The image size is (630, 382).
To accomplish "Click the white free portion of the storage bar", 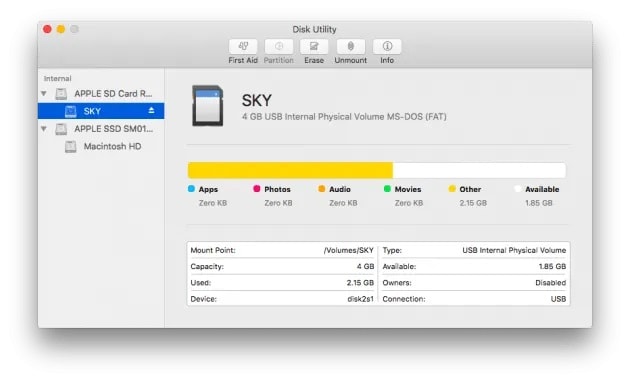I will (x=479, y=170).
